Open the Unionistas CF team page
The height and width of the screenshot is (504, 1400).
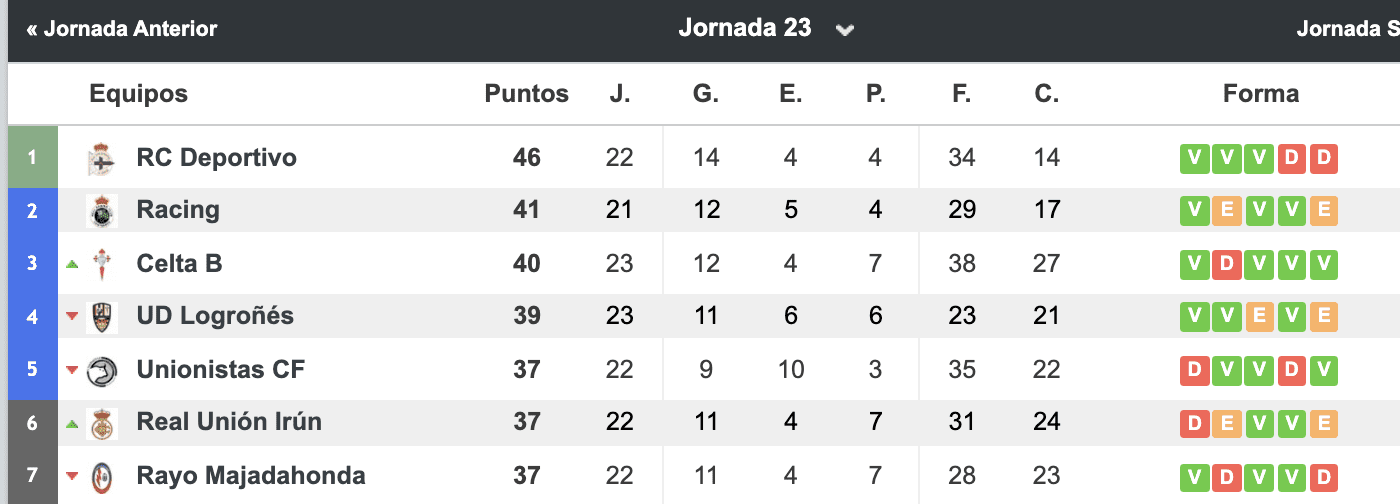coord(220,370)
